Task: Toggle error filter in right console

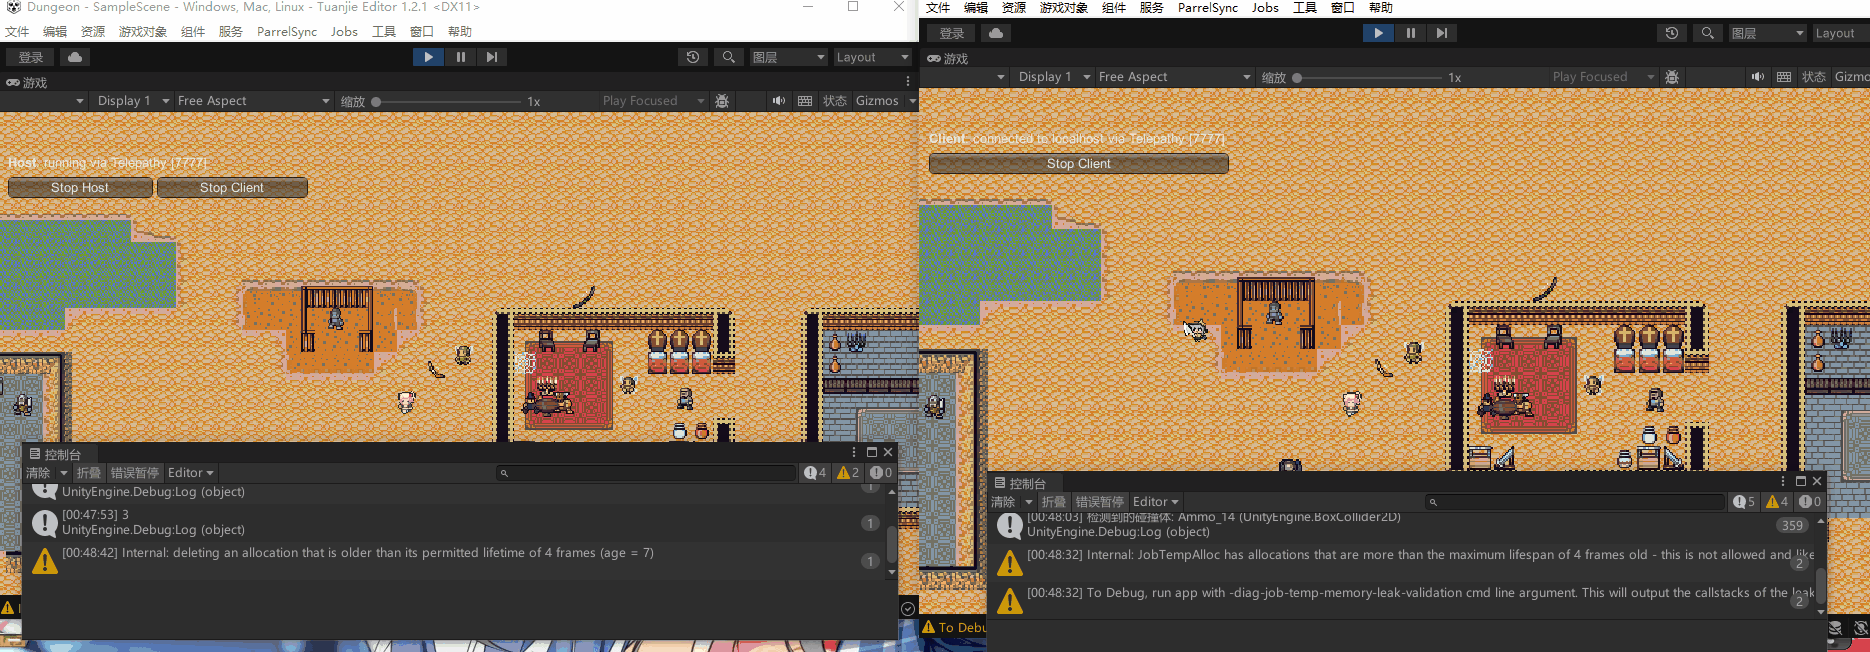Action: coord(1810,502)
